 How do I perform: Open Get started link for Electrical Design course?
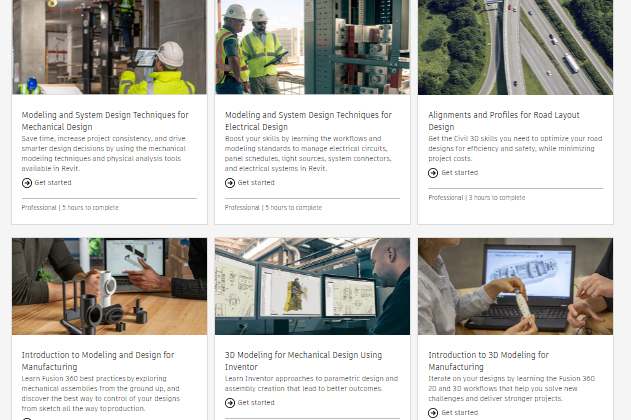point(256,183)
